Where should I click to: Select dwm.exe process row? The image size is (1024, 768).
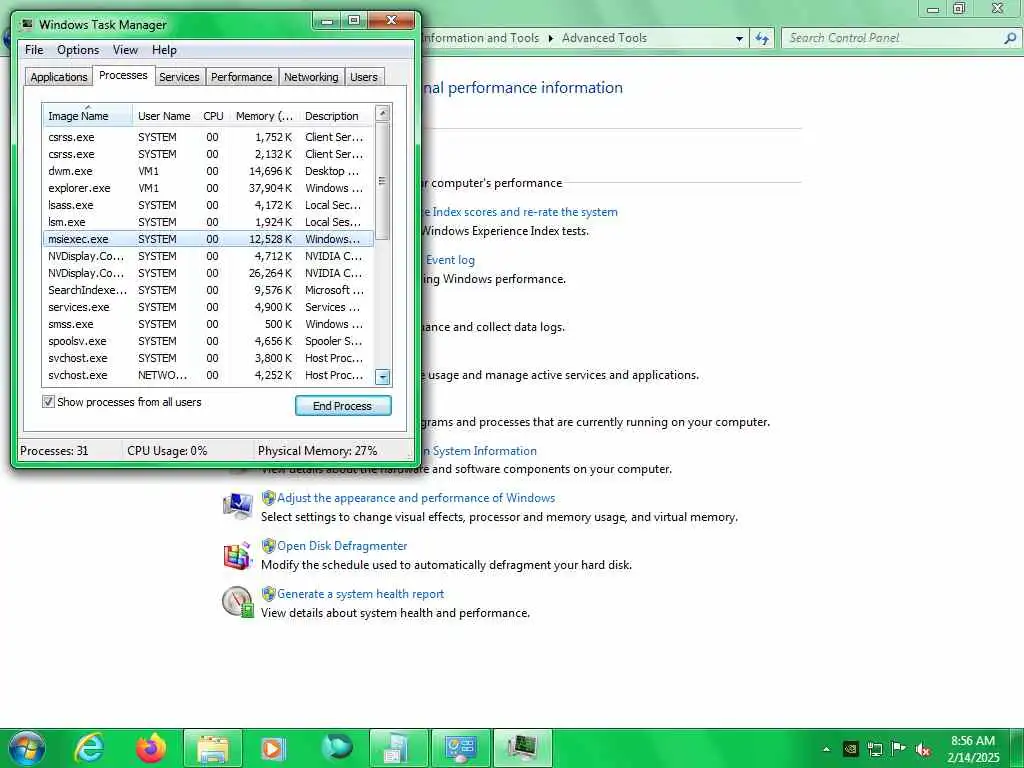tap(208, 171)
